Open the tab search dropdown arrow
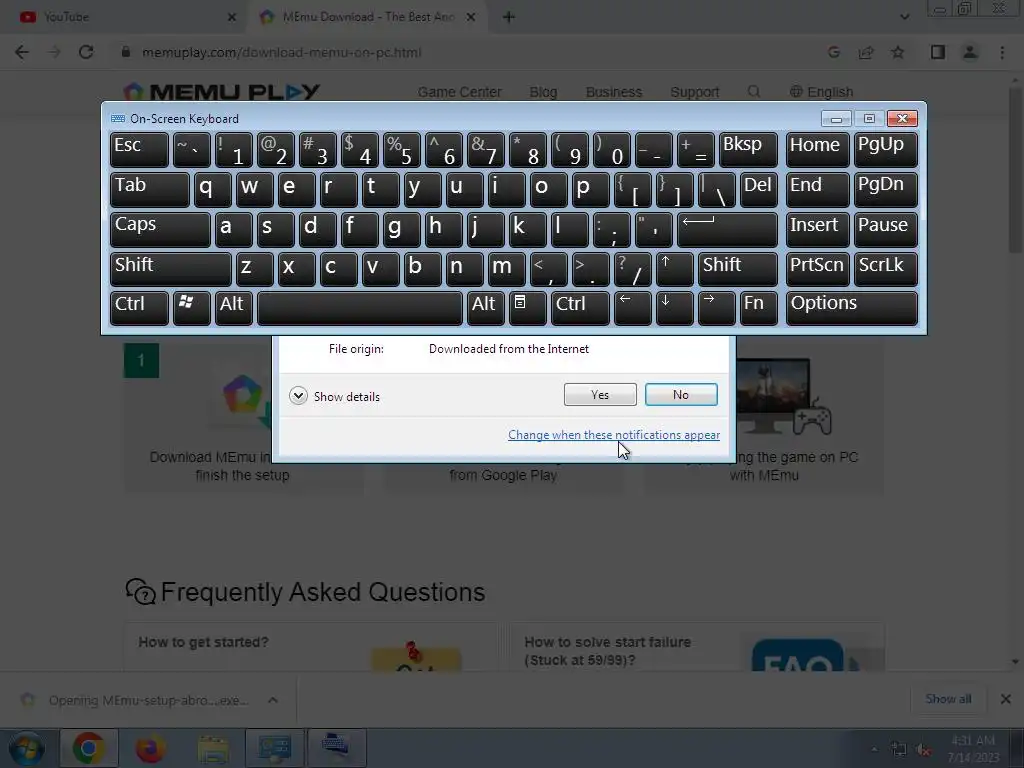Image resolution: width=1024 pixels, height=768 pixels. tap(904, 17)
